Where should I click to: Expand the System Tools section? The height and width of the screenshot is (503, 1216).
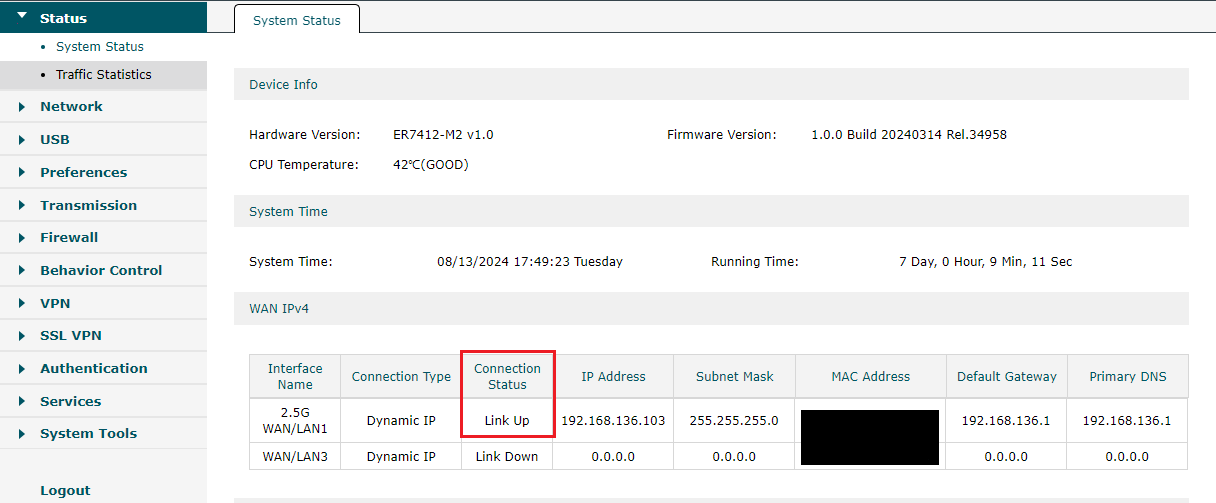coord(88,434)
